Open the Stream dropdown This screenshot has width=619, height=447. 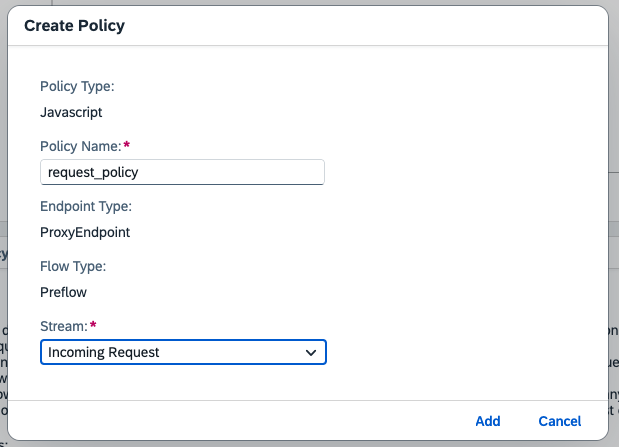point(183,352)
